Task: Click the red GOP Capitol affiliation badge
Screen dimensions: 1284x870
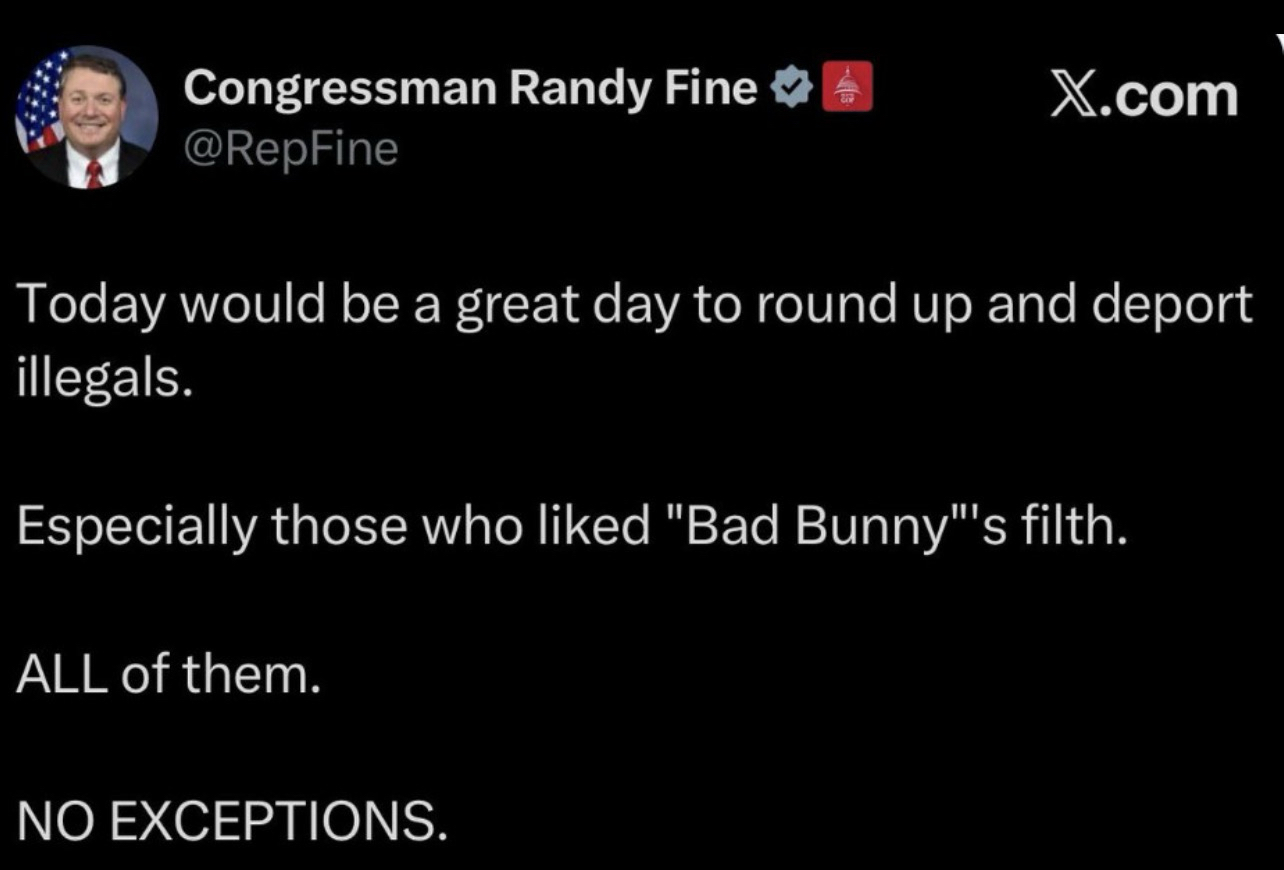Action: point(846,88)
